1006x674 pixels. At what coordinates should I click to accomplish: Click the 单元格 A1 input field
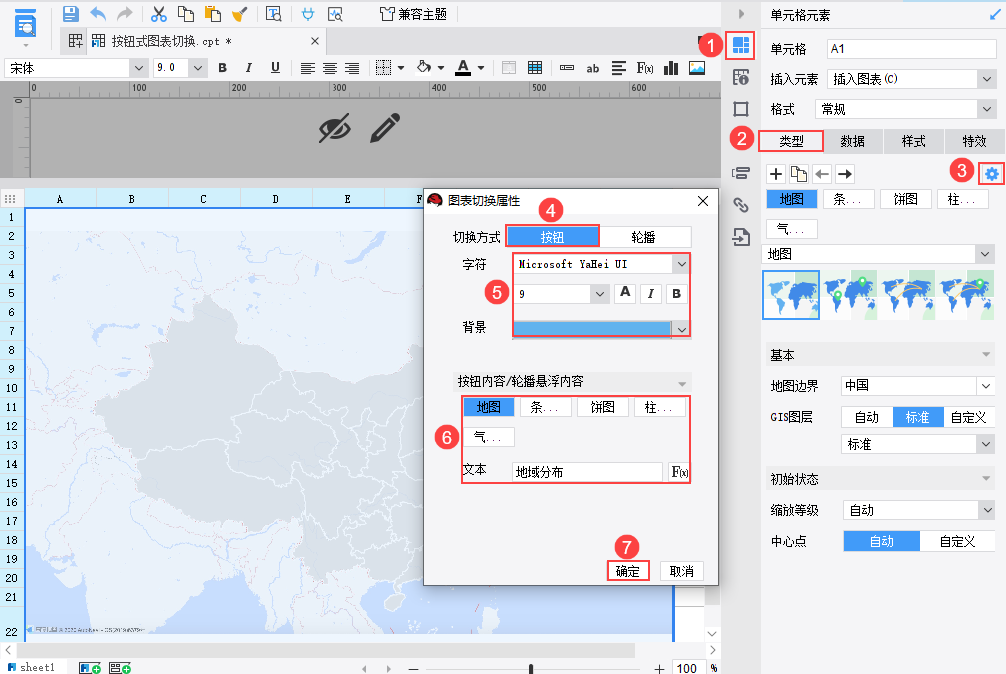click(911, 49)
